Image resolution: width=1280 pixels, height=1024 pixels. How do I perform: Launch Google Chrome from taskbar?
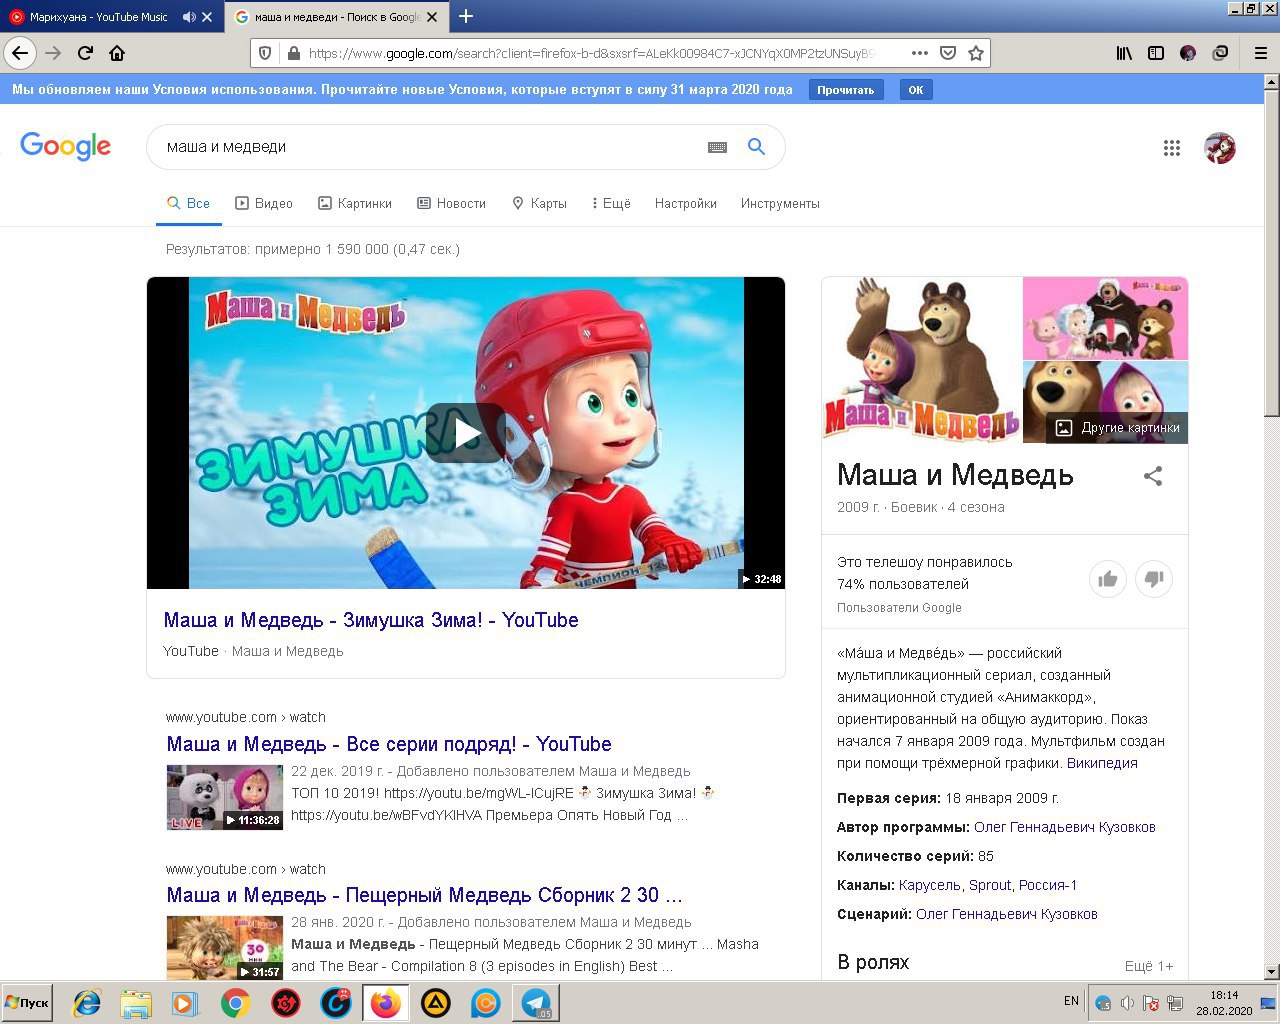click(235, 1003)
